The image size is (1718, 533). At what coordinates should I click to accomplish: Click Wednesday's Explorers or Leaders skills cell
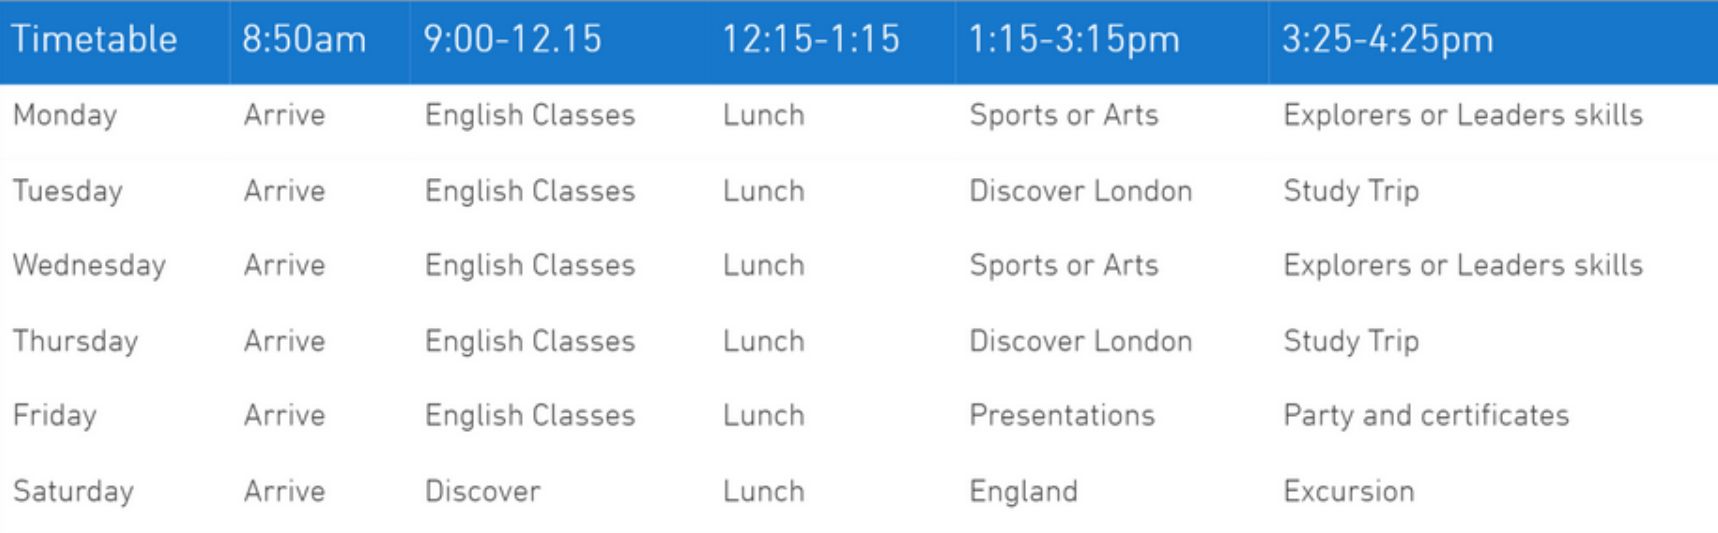(x=1463, y=265)
